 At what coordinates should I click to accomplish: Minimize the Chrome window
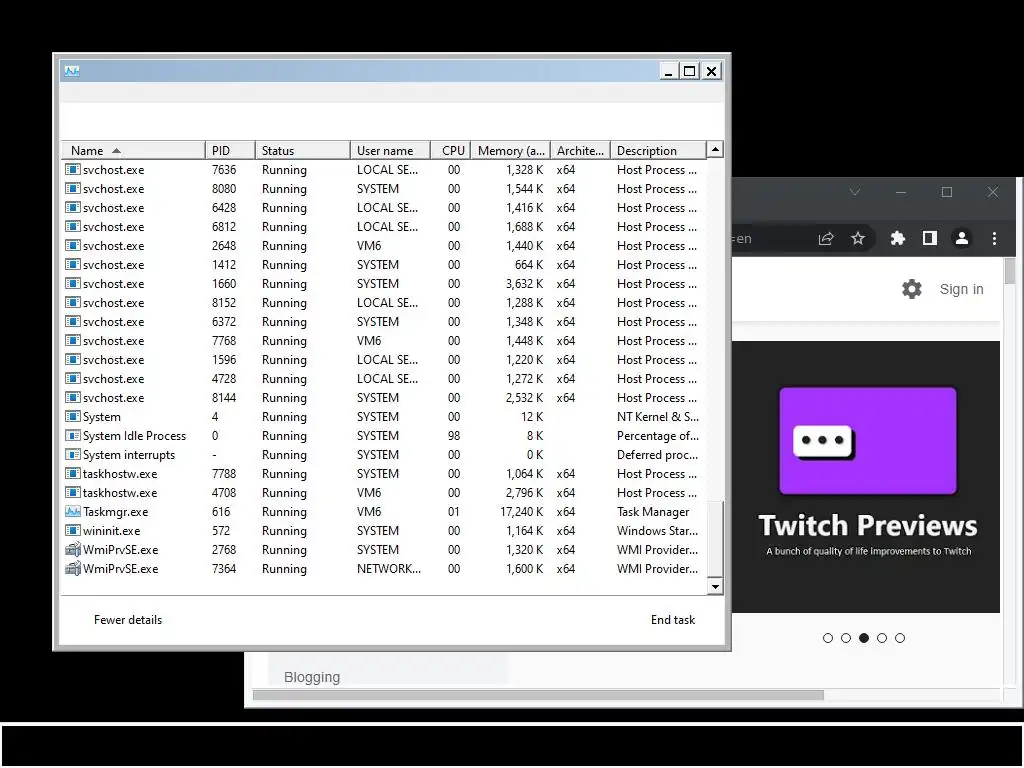tap(901, 192)
